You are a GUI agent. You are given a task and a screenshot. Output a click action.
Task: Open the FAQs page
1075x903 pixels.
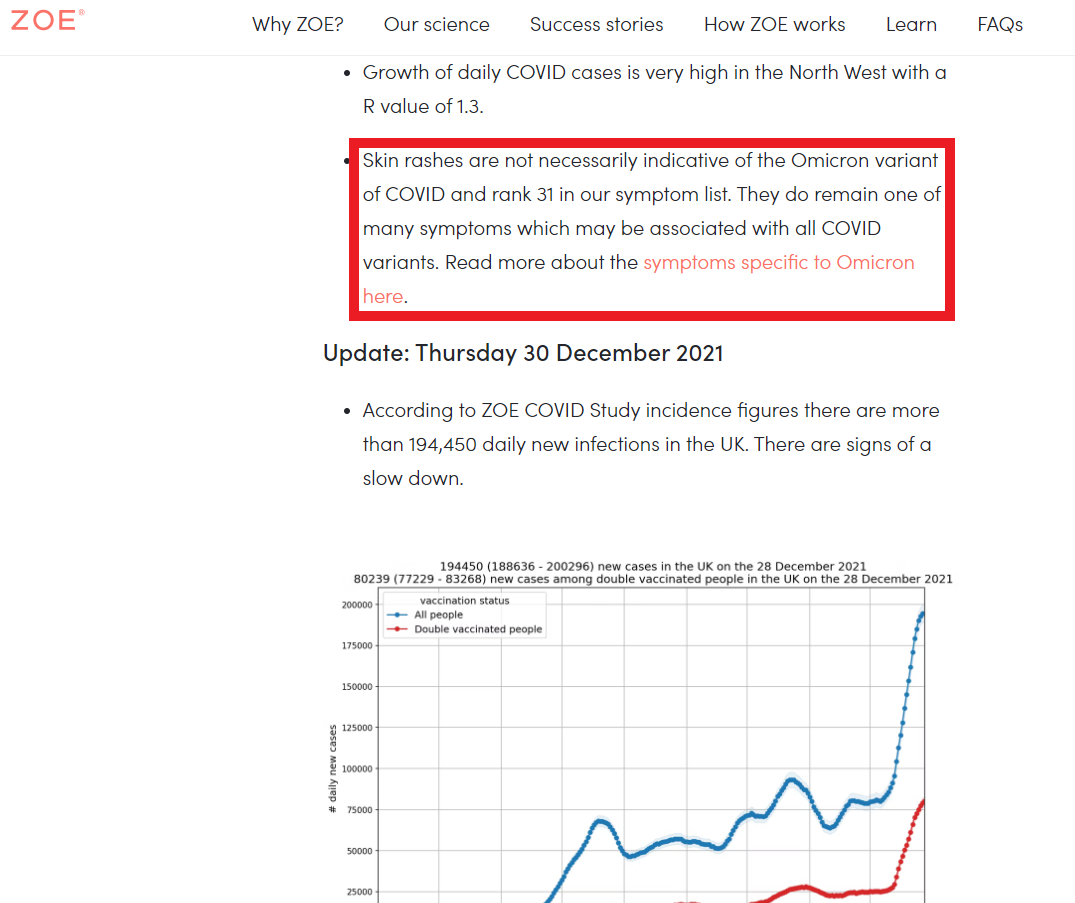click(x=1000, y=25)
